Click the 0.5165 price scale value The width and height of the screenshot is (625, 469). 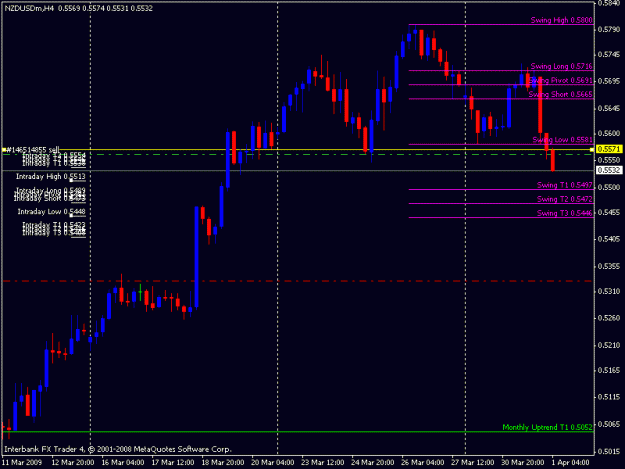coord(609,370)
